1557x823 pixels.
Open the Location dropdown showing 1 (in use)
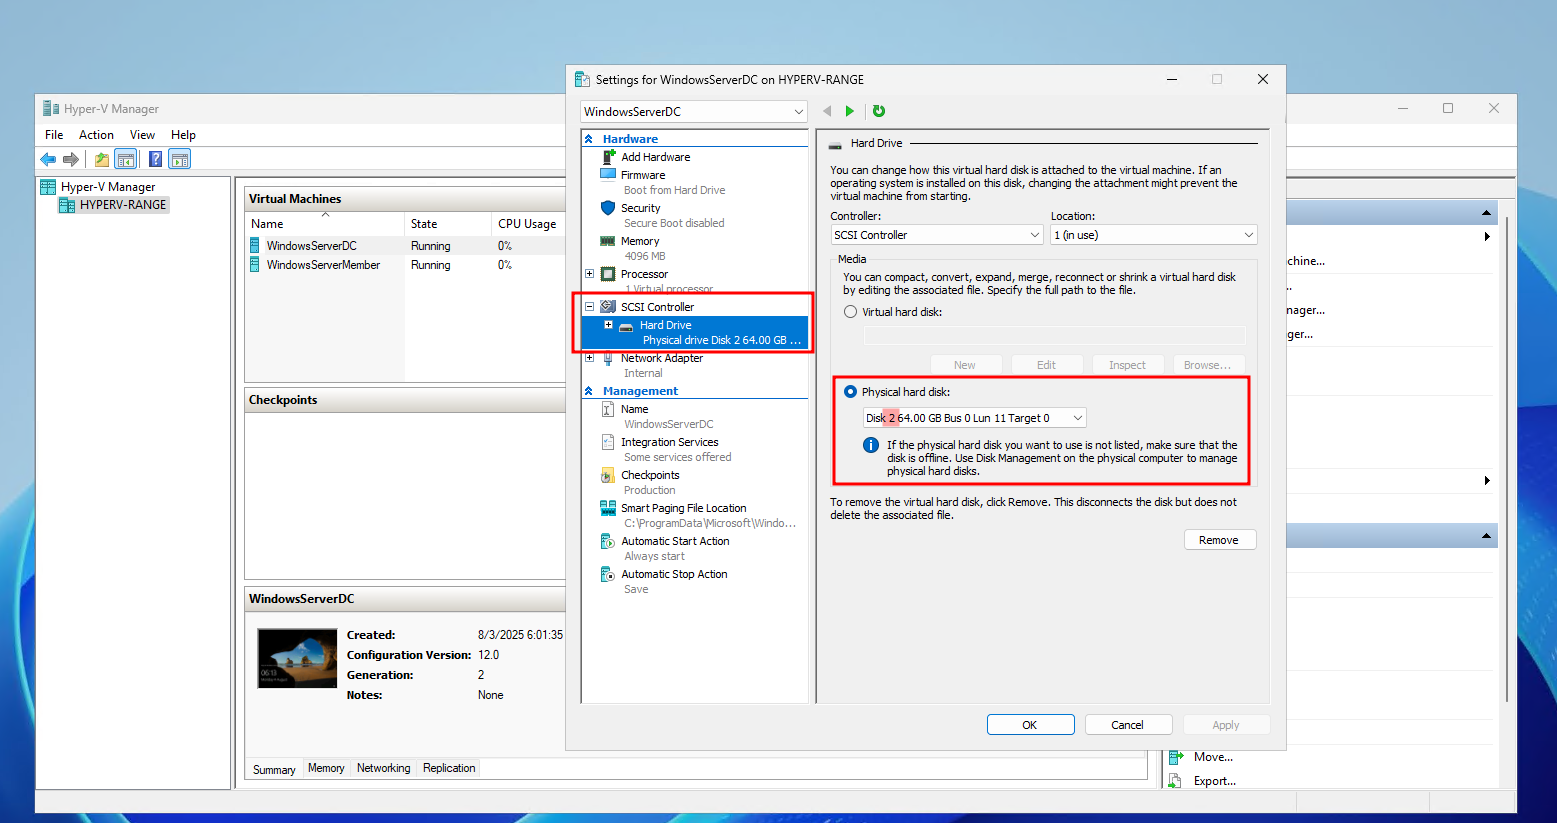pos(1154,235)
